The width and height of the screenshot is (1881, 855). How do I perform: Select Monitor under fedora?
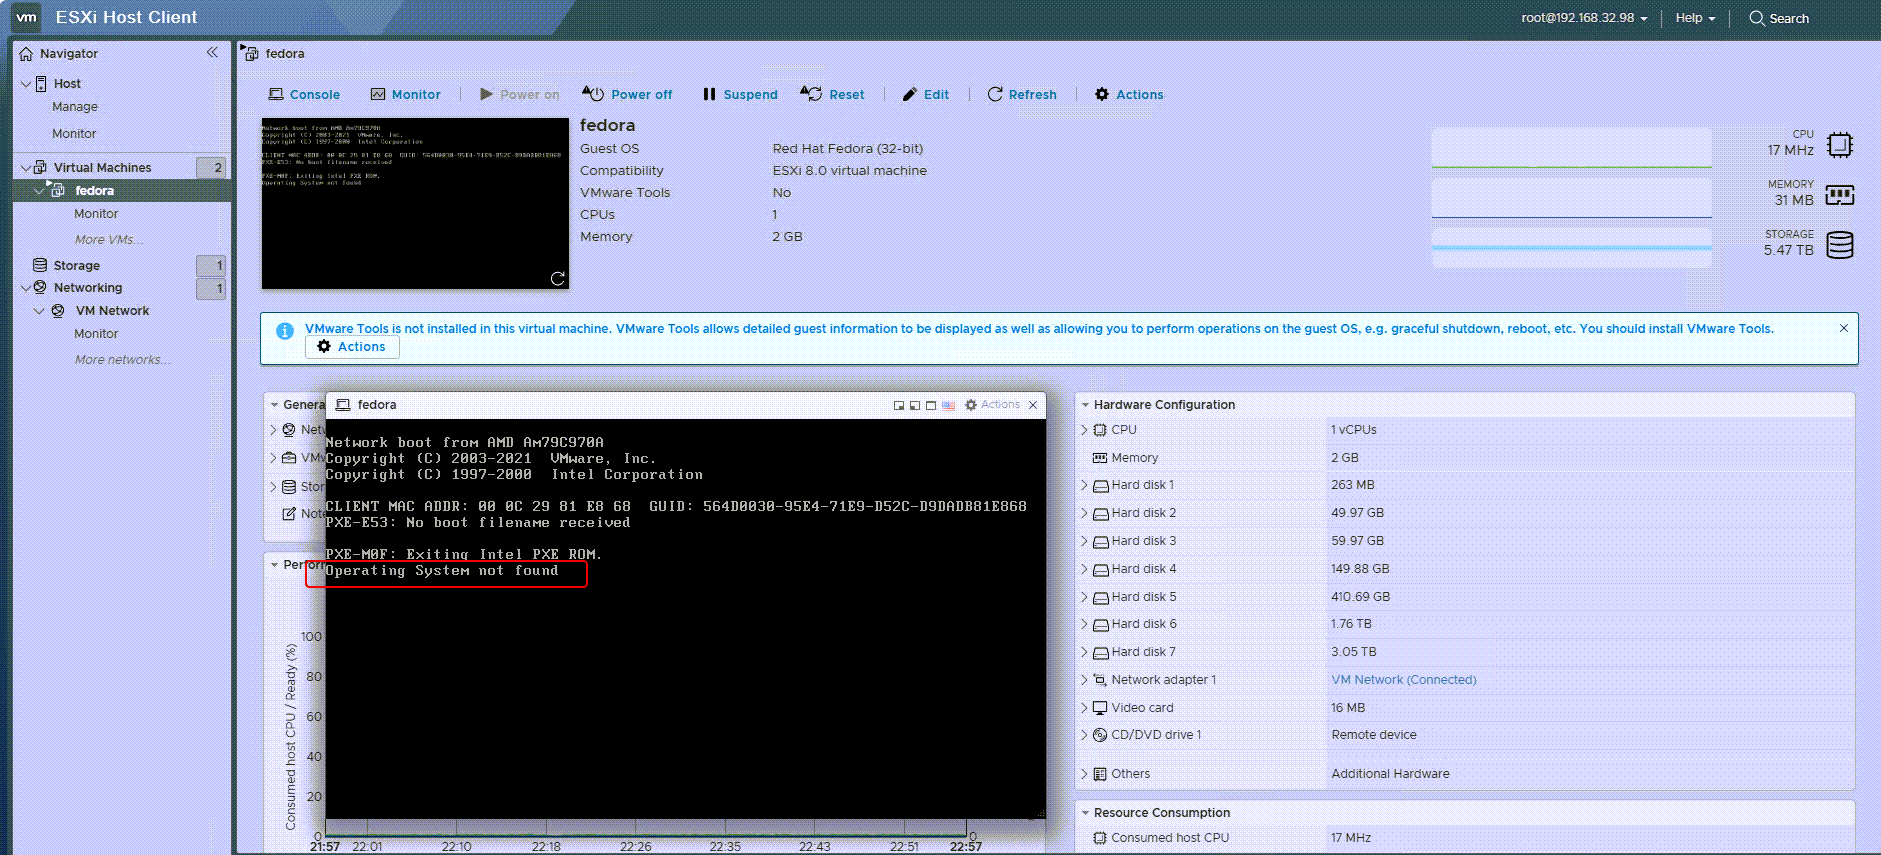click(x=96, y=214)
